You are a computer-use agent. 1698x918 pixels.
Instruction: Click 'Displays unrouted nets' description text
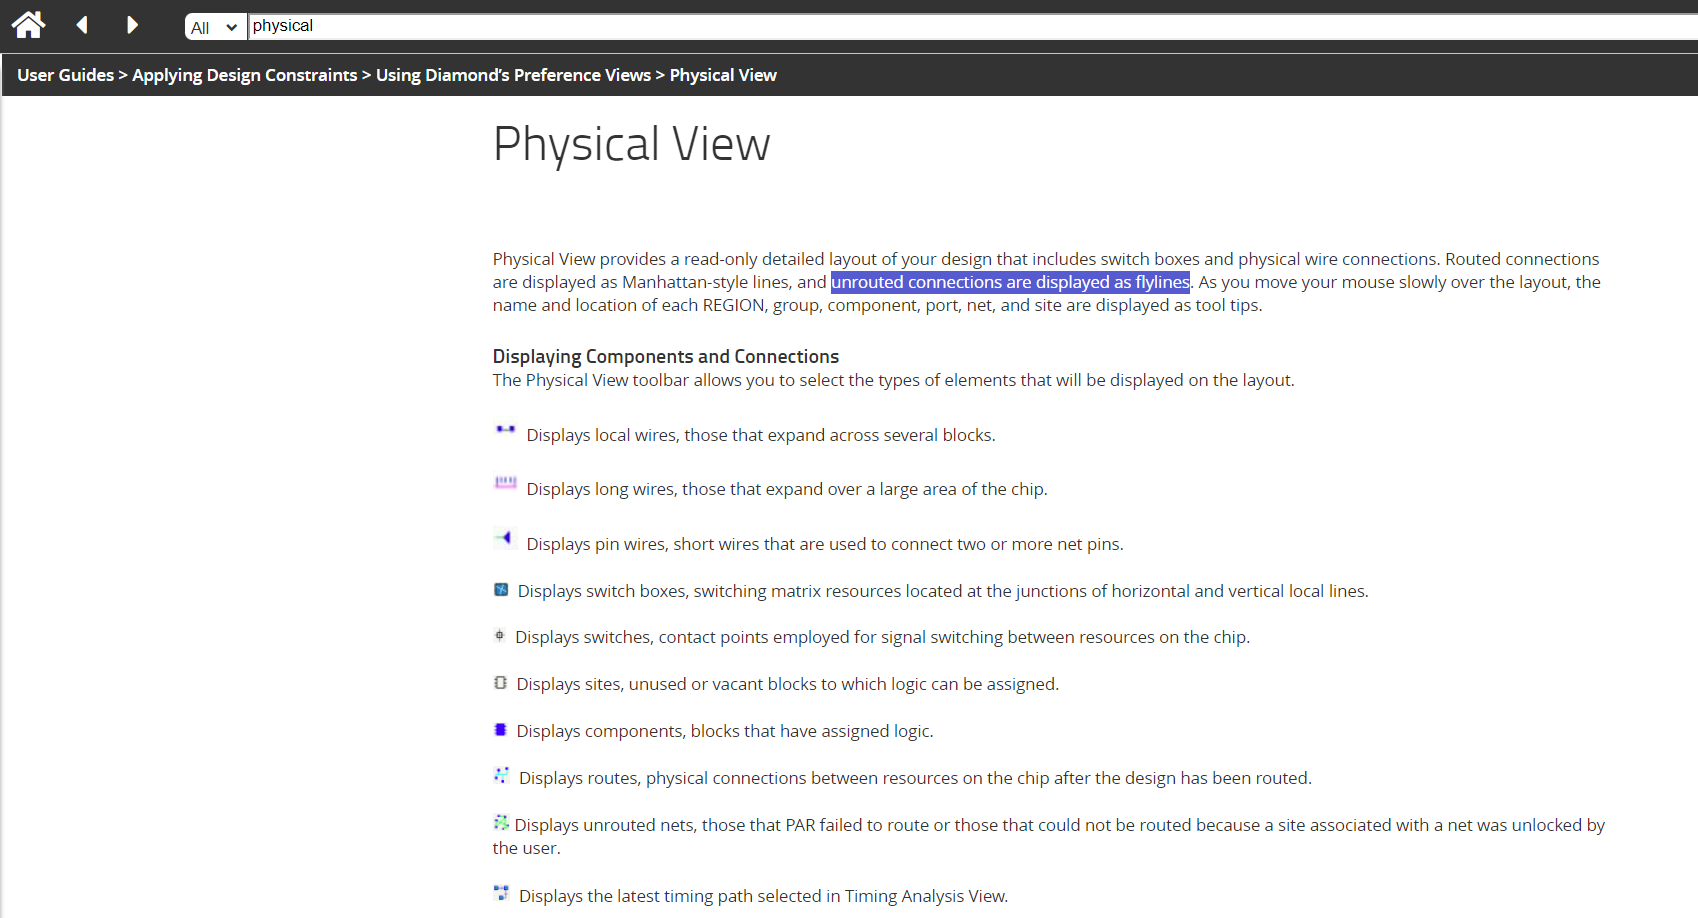1049,836
